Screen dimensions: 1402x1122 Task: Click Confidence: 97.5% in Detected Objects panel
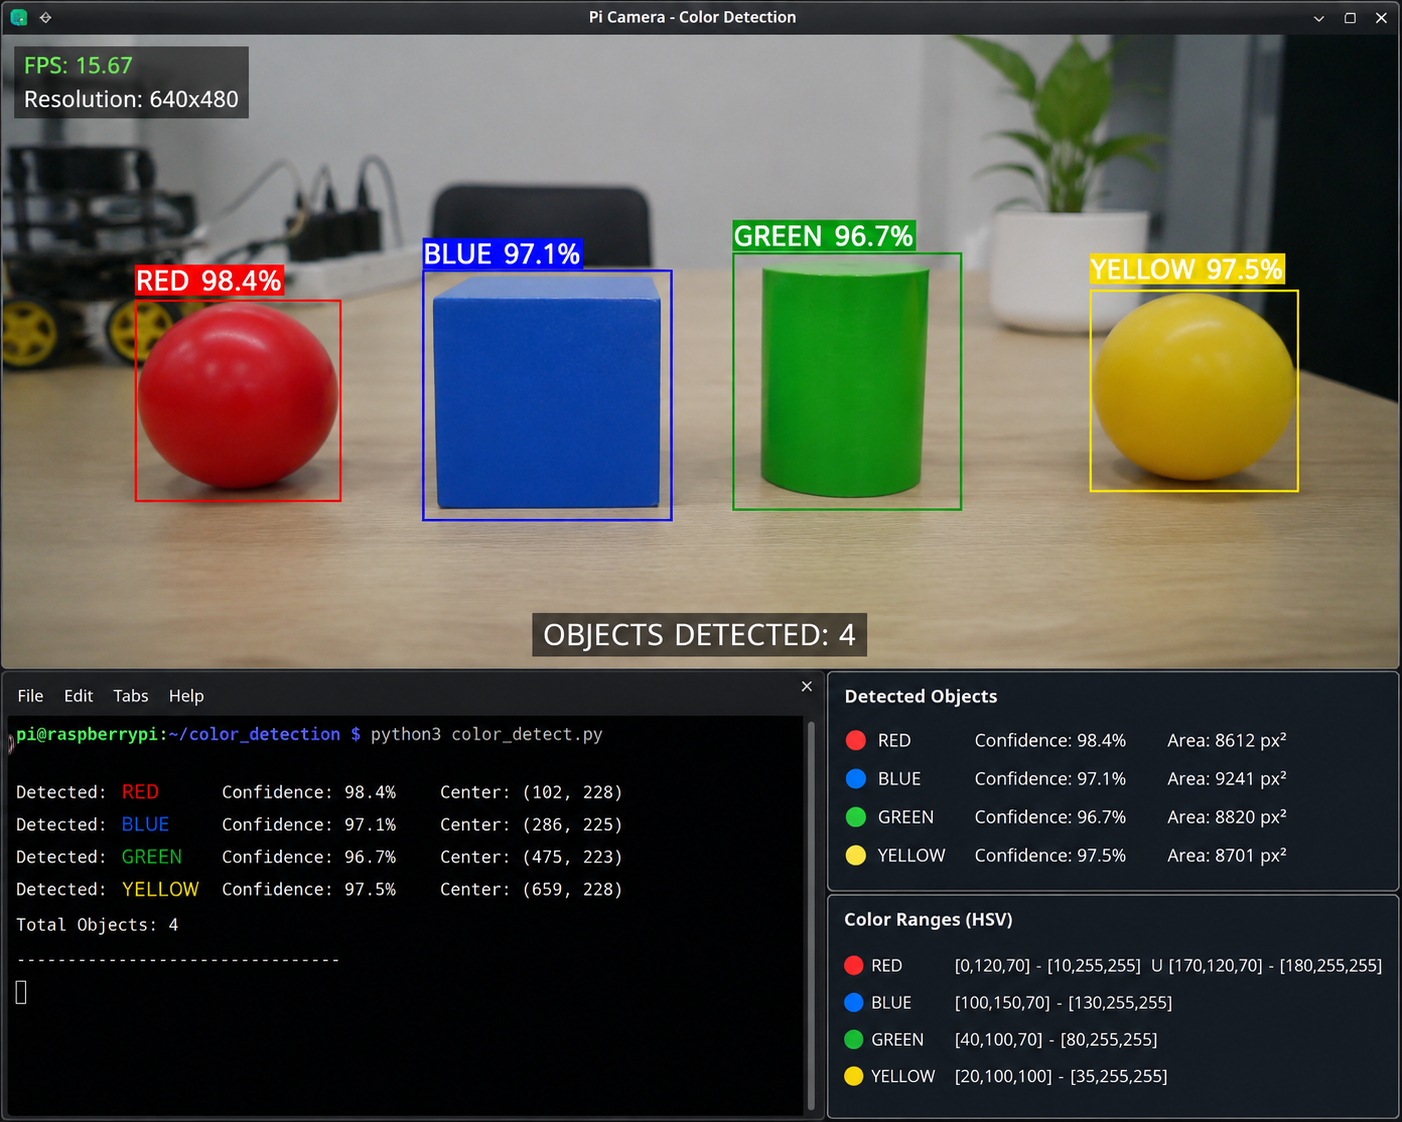(x=1050, y=855)
